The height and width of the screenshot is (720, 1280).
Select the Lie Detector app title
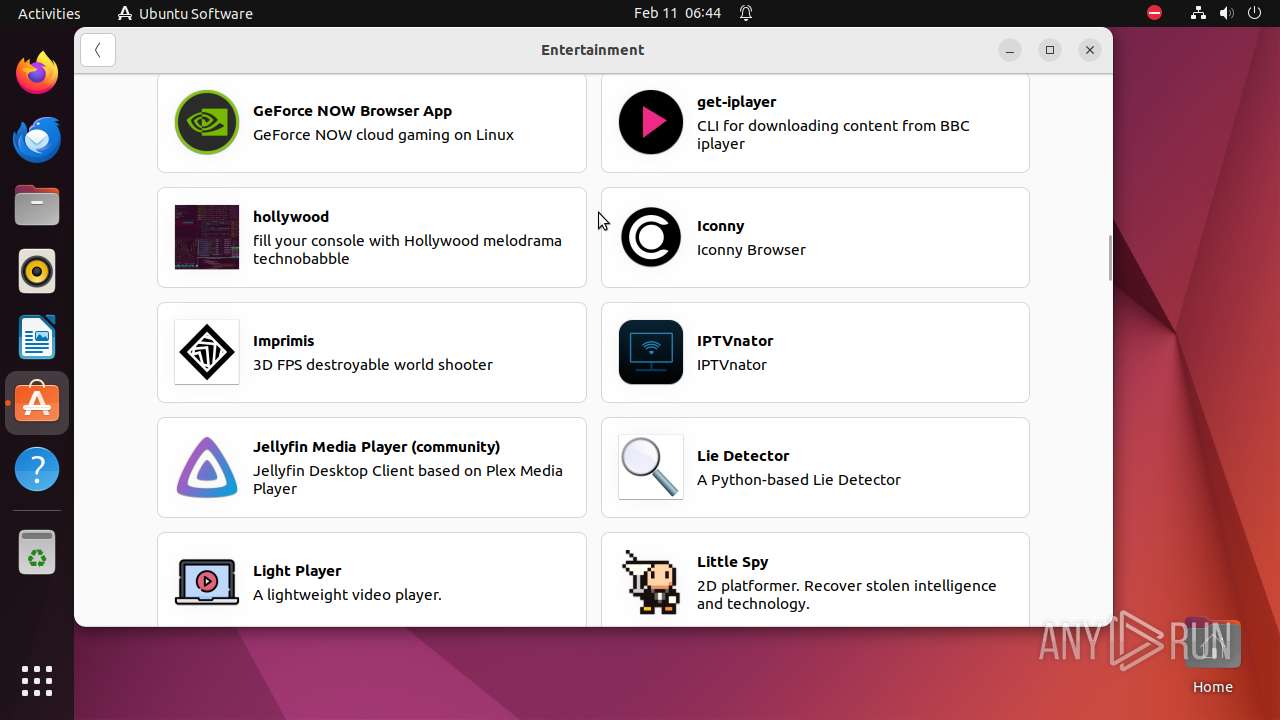[743, 456]
